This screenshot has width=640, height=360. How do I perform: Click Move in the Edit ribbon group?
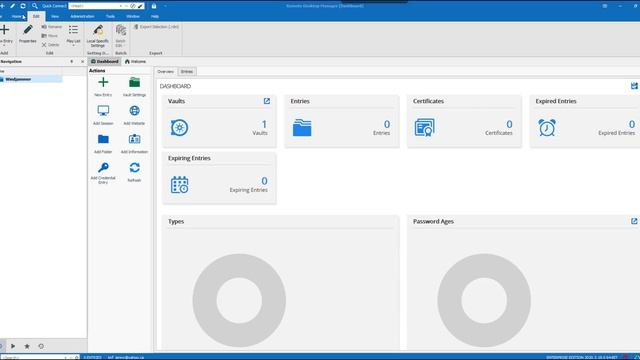click(50, 36)
